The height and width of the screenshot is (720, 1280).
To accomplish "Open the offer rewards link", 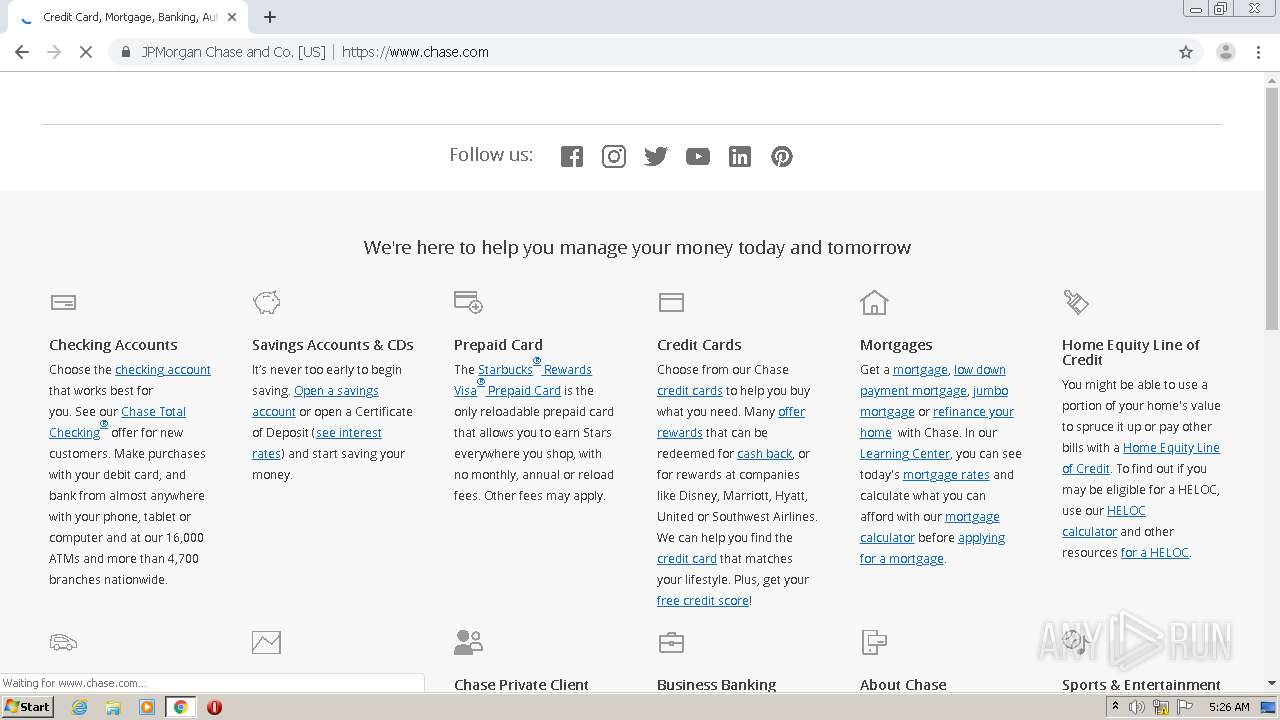I will click(731, 422).
